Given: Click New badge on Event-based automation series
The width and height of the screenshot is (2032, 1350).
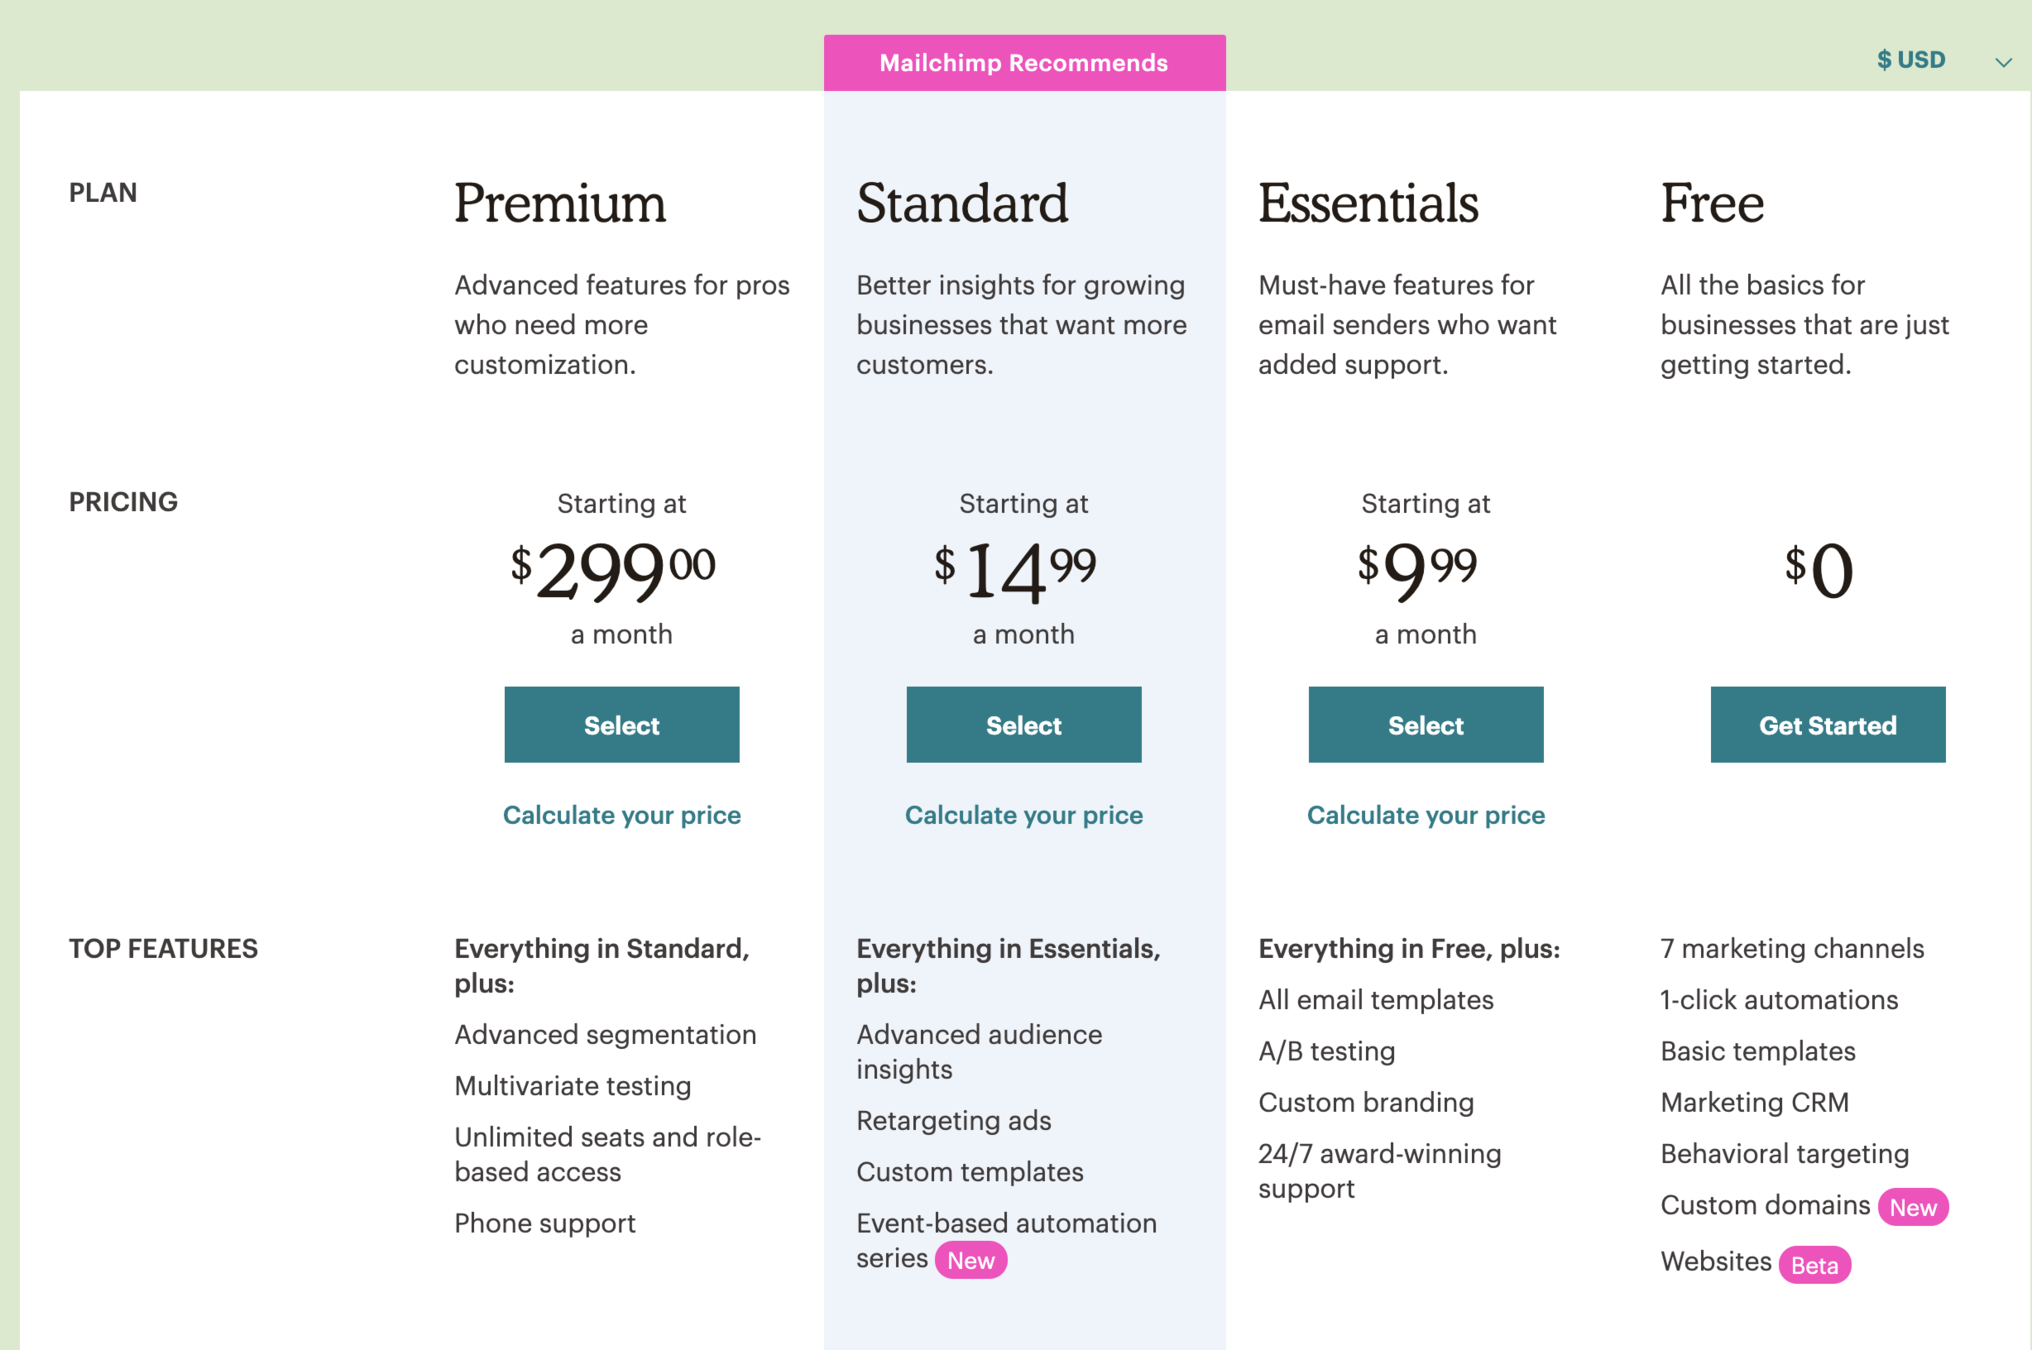Looking at the screenshot, I should click(x=970, y=1260).
